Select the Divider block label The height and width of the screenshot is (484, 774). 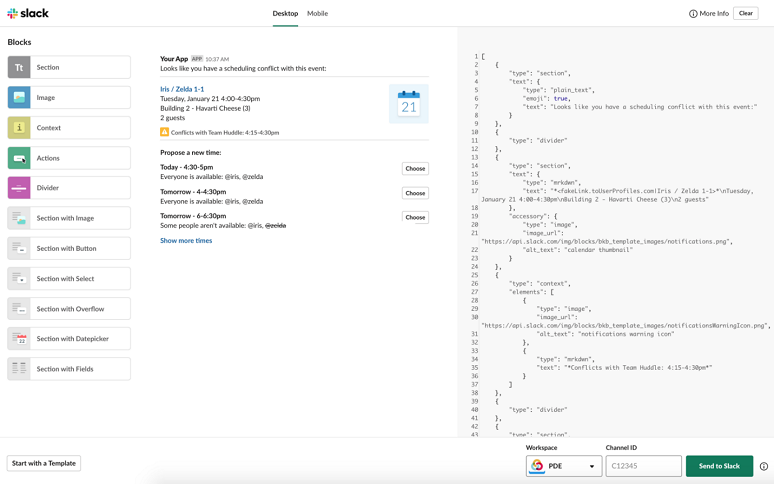click(x=47, y=188)
